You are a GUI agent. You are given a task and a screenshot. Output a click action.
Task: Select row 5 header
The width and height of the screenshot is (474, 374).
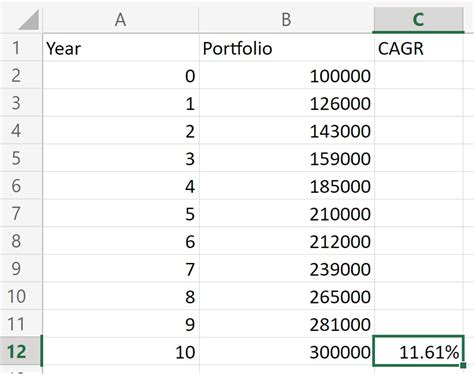[21, 158]
